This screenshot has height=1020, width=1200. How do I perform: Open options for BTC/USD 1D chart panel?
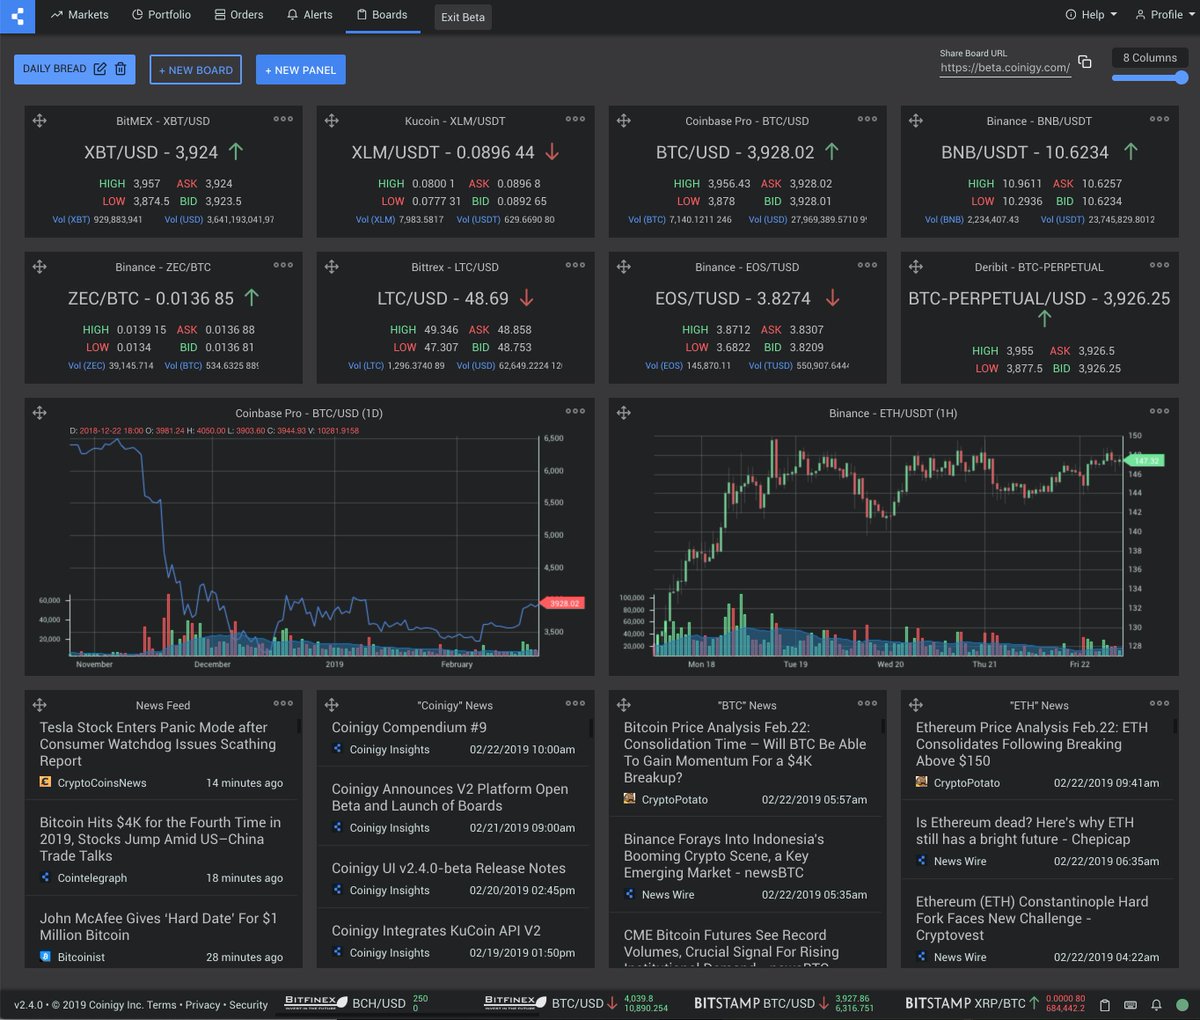coord(575,411)
